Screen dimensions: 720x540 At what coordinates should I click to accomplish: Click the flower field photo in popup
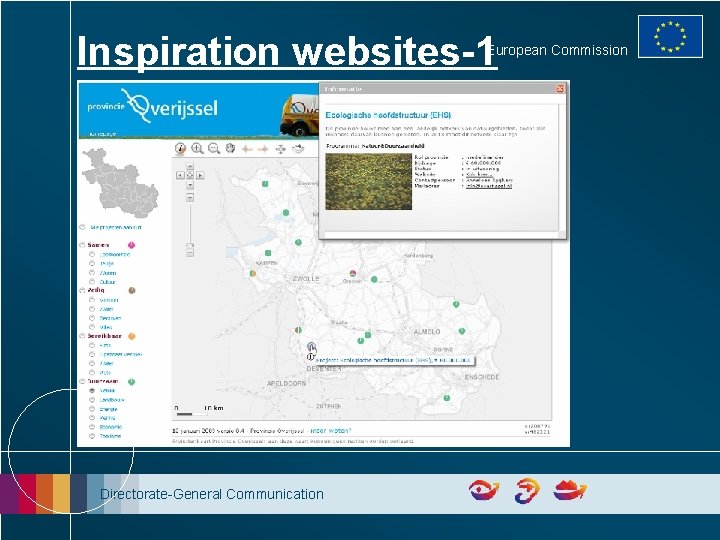pos(368,181)
